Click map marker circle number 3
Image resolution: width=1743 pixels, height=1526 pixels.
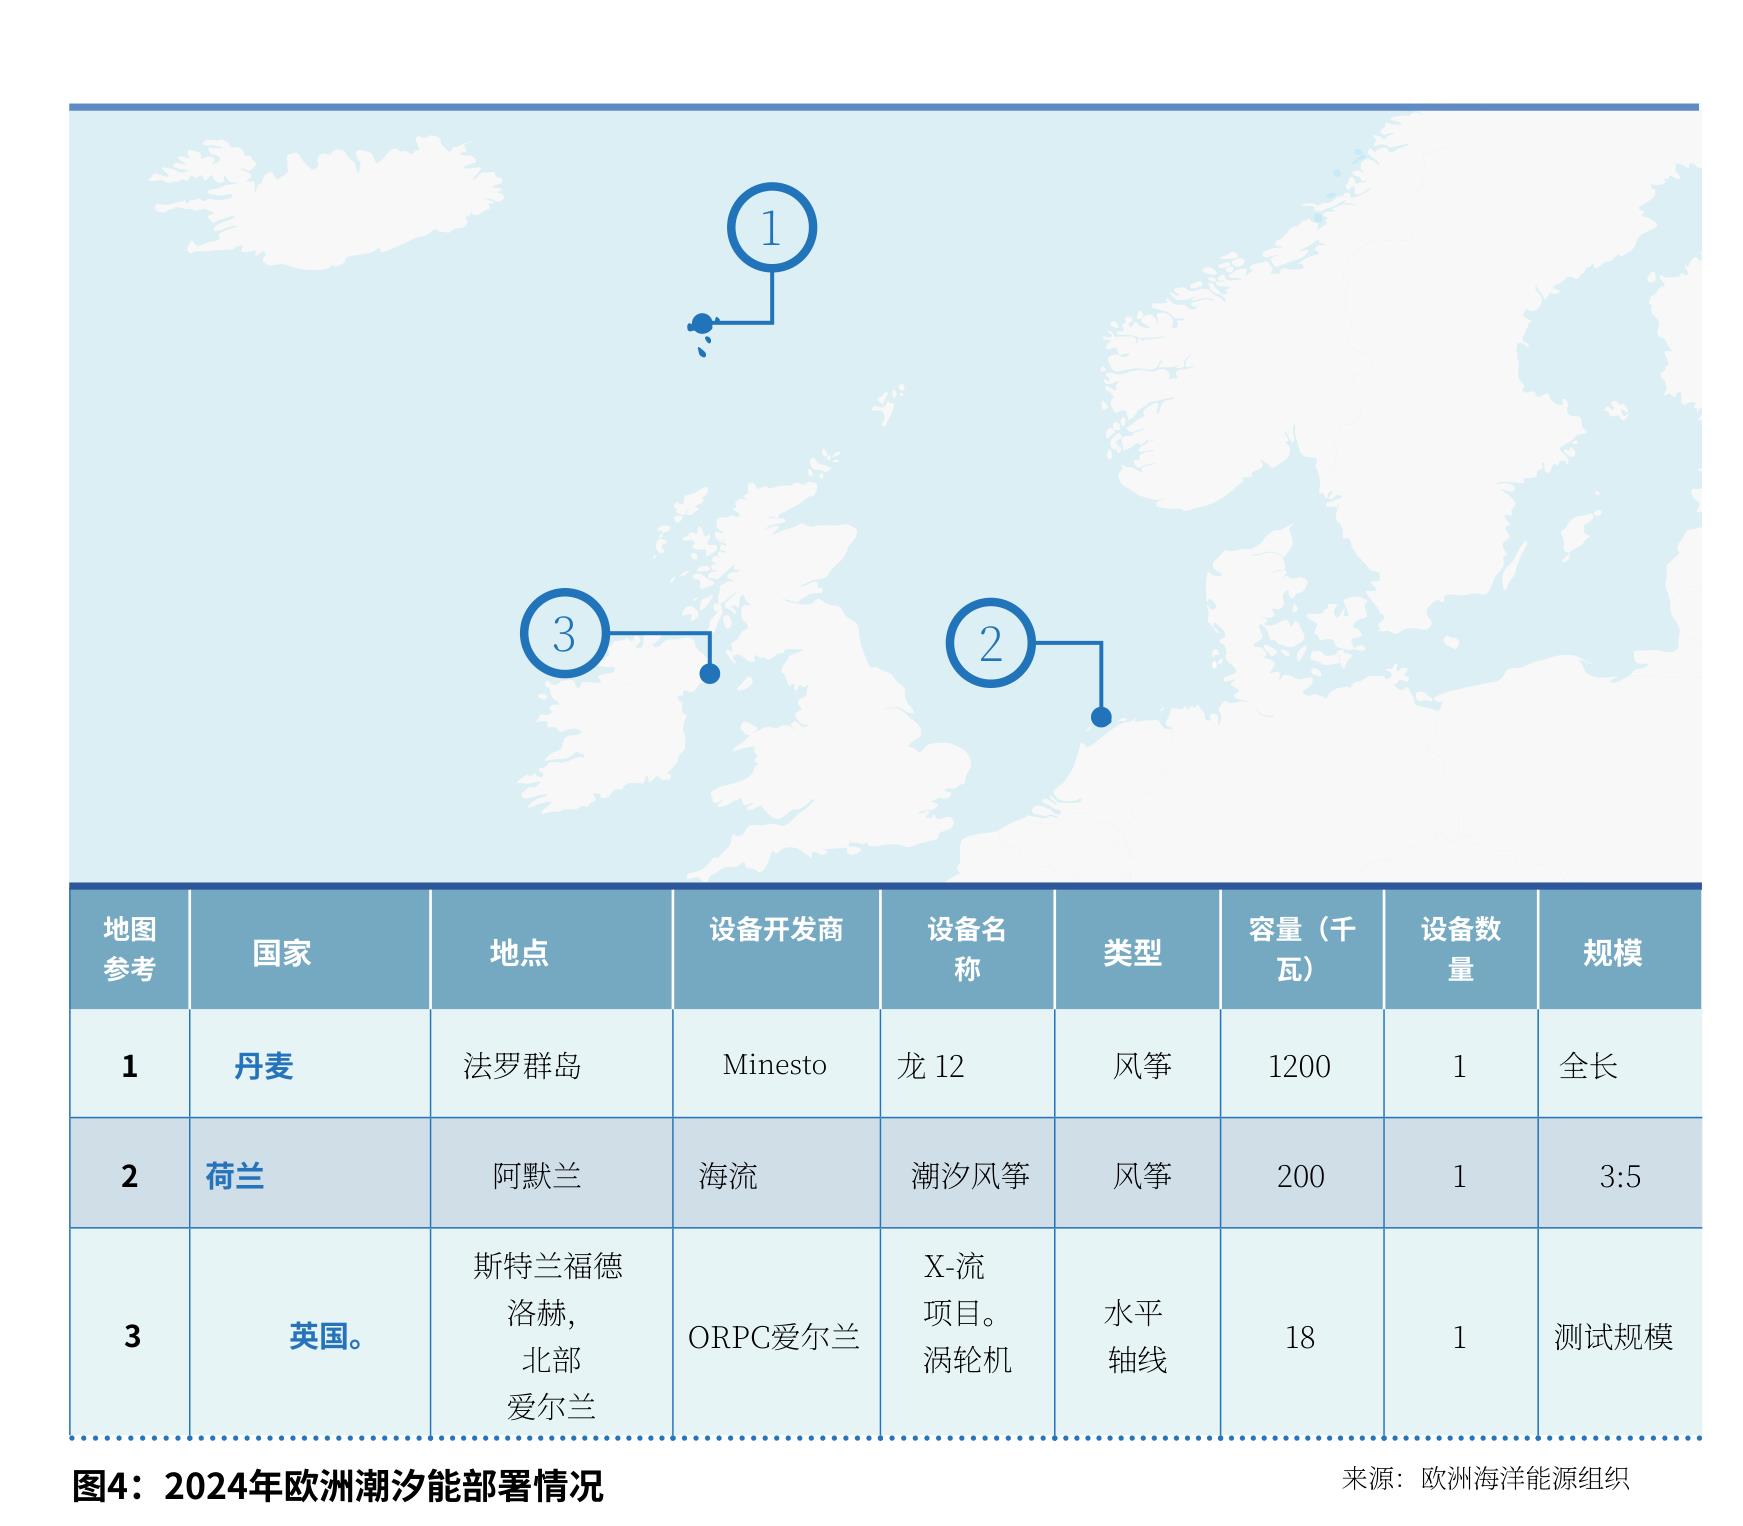tap(564, 633)
